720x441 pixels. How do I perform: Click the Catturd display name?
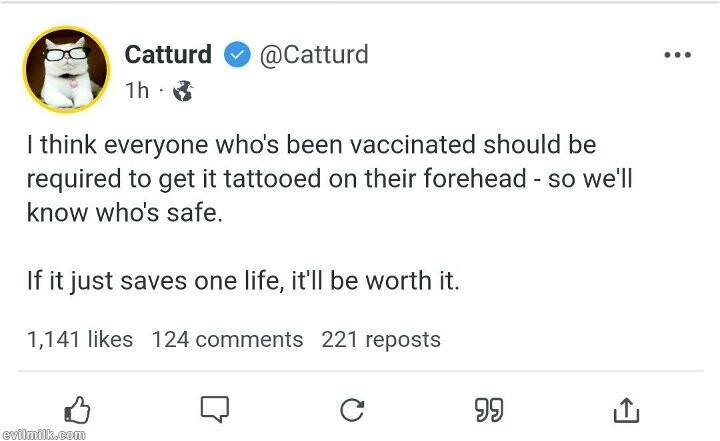tap(167, 55)
